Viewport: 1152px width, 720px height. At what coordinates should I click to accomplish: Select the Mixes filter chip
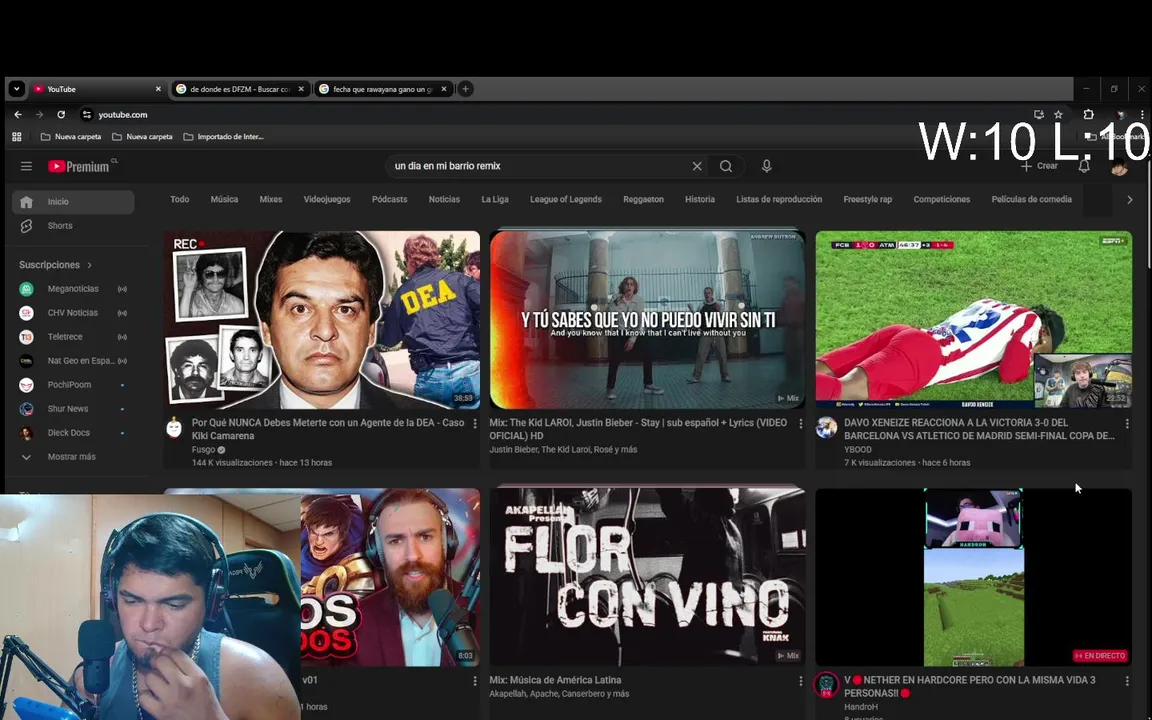[x=270, y=199]
